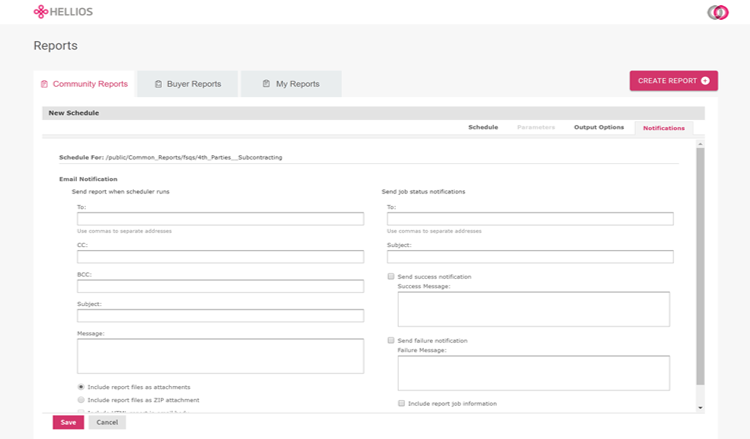750x439 pixels.
Task: Switch to the Community Reports tab
Action: (x=84, y=84)
